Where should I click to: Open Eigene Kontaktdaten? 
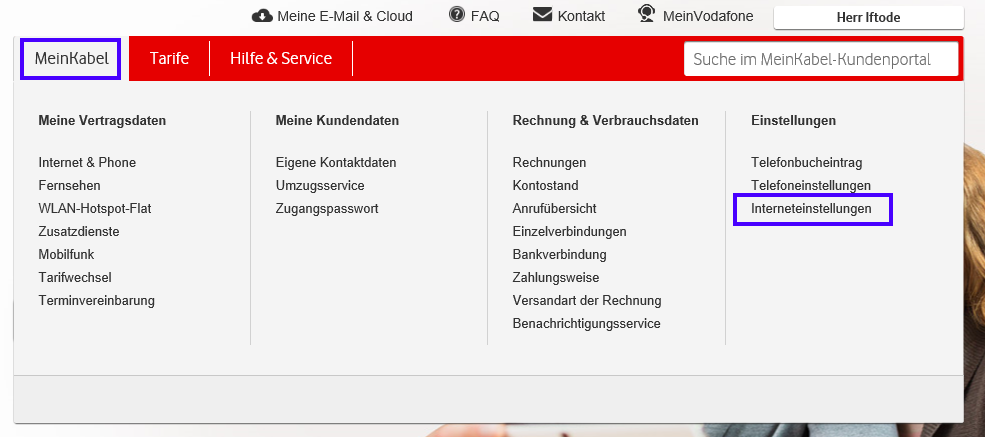click(x=336, y=163)
